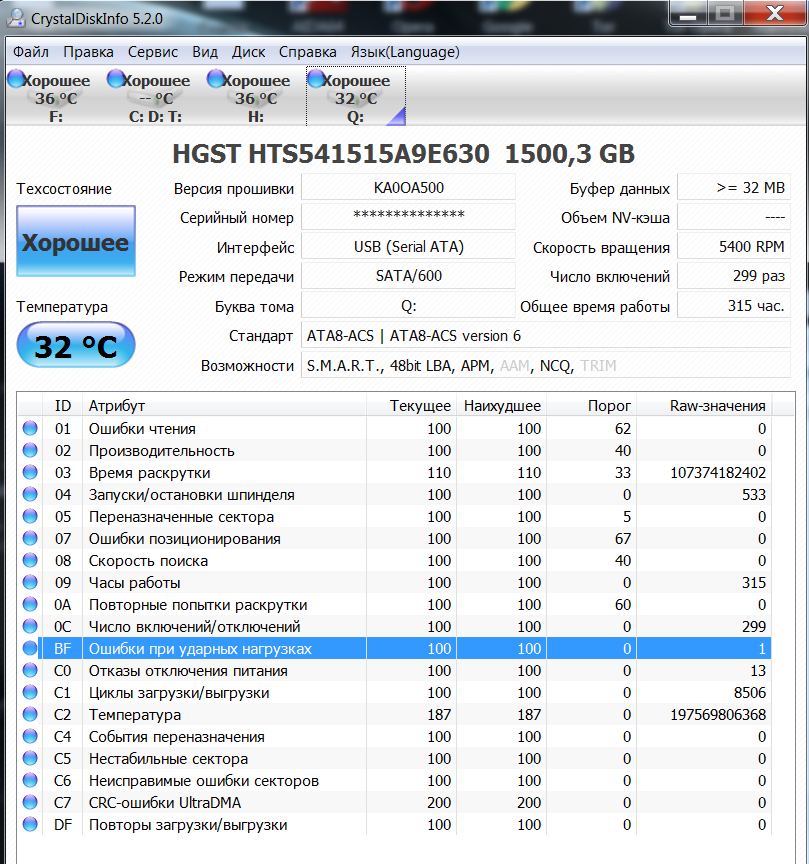
Task: Click the Наихудшее column header
Action: click(501, 406)
